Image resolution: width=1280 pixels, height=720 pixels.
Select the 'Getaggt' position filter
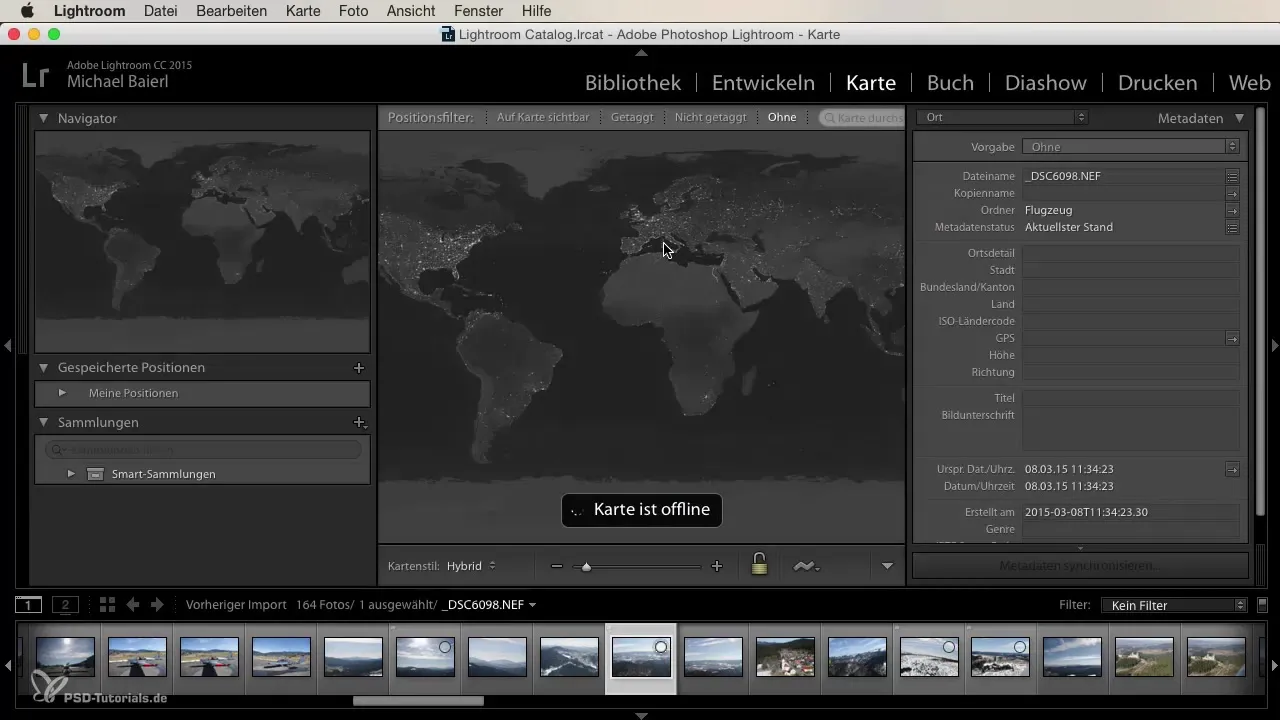tap(632, 117)
